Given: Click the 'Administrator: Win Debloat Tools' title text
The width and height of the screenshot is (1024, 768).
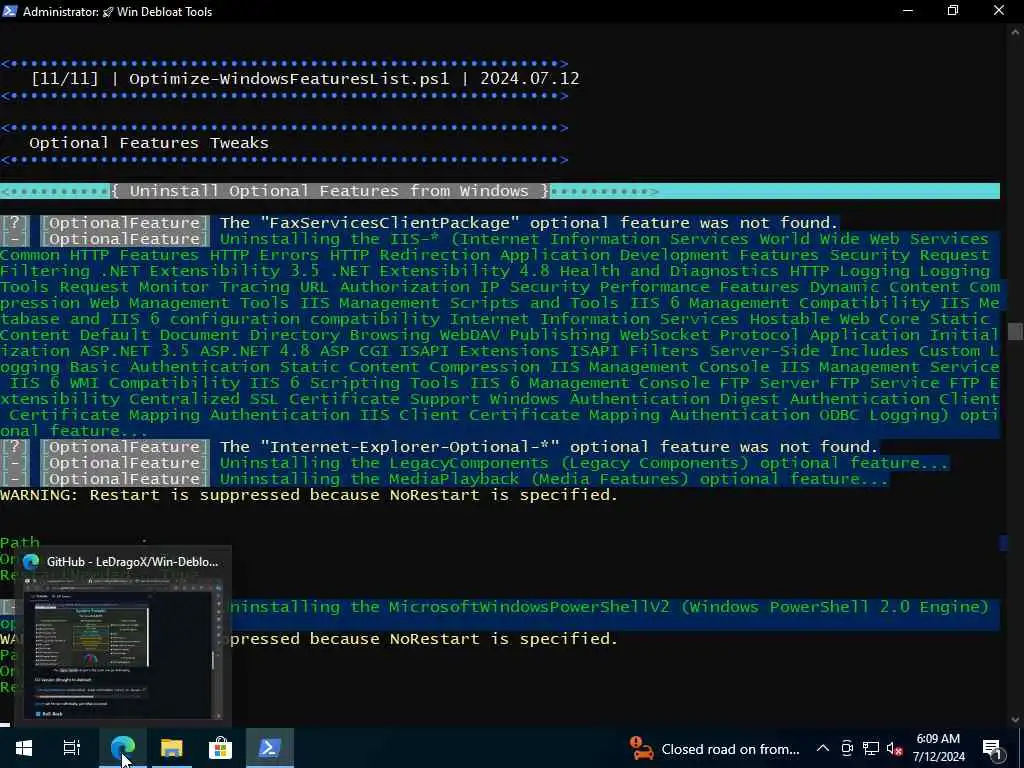Looking at the screenshot, I should point(118,11).
